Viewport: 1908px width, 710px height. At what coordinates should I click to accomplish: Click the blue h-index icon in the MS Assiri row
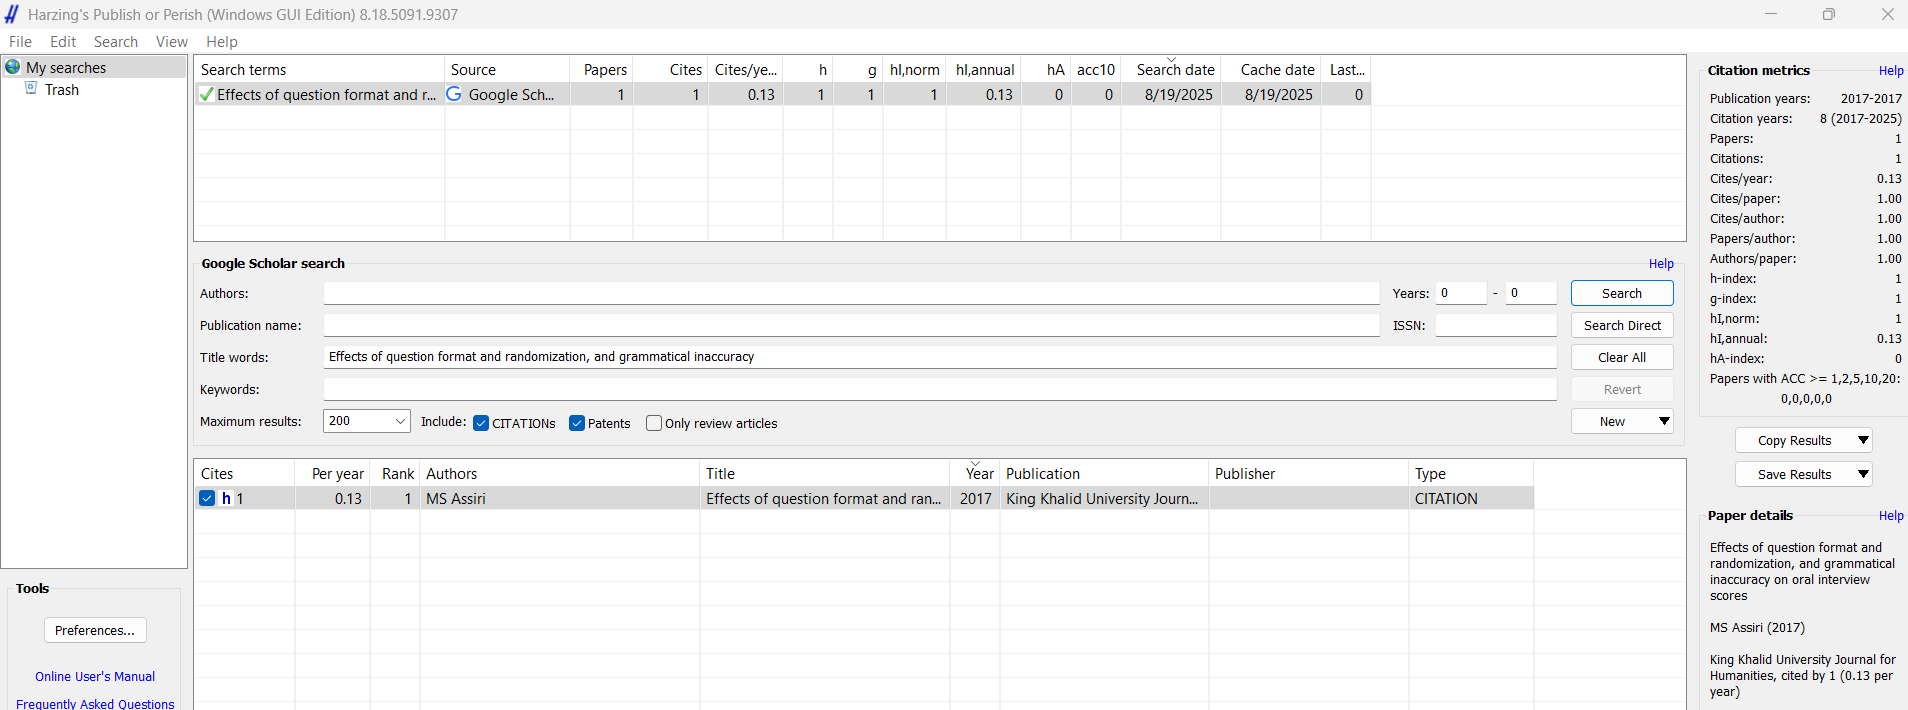point(227,498)
